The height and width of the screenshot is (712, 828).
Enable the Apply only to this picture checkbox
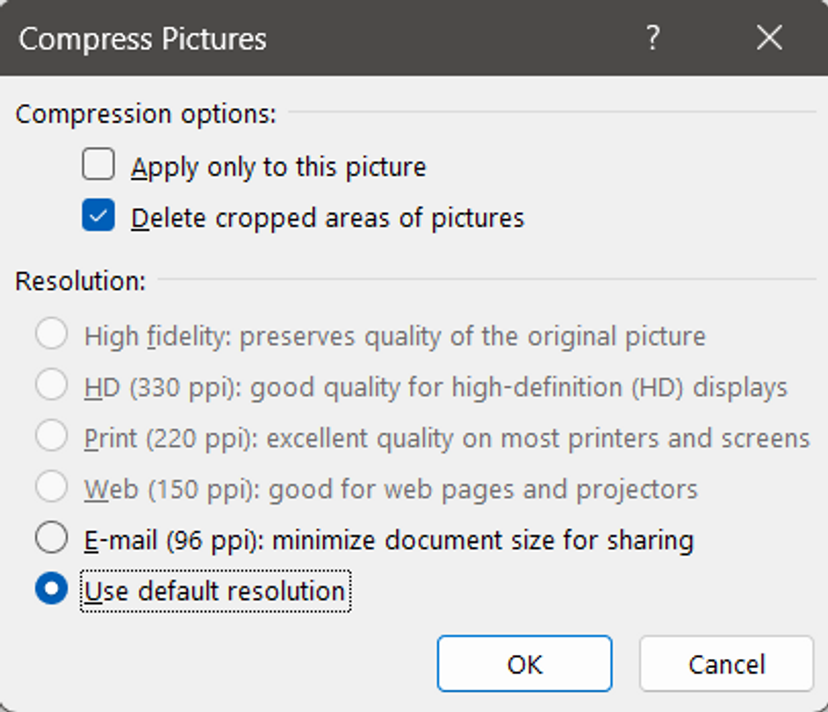[x=97, y=166]
